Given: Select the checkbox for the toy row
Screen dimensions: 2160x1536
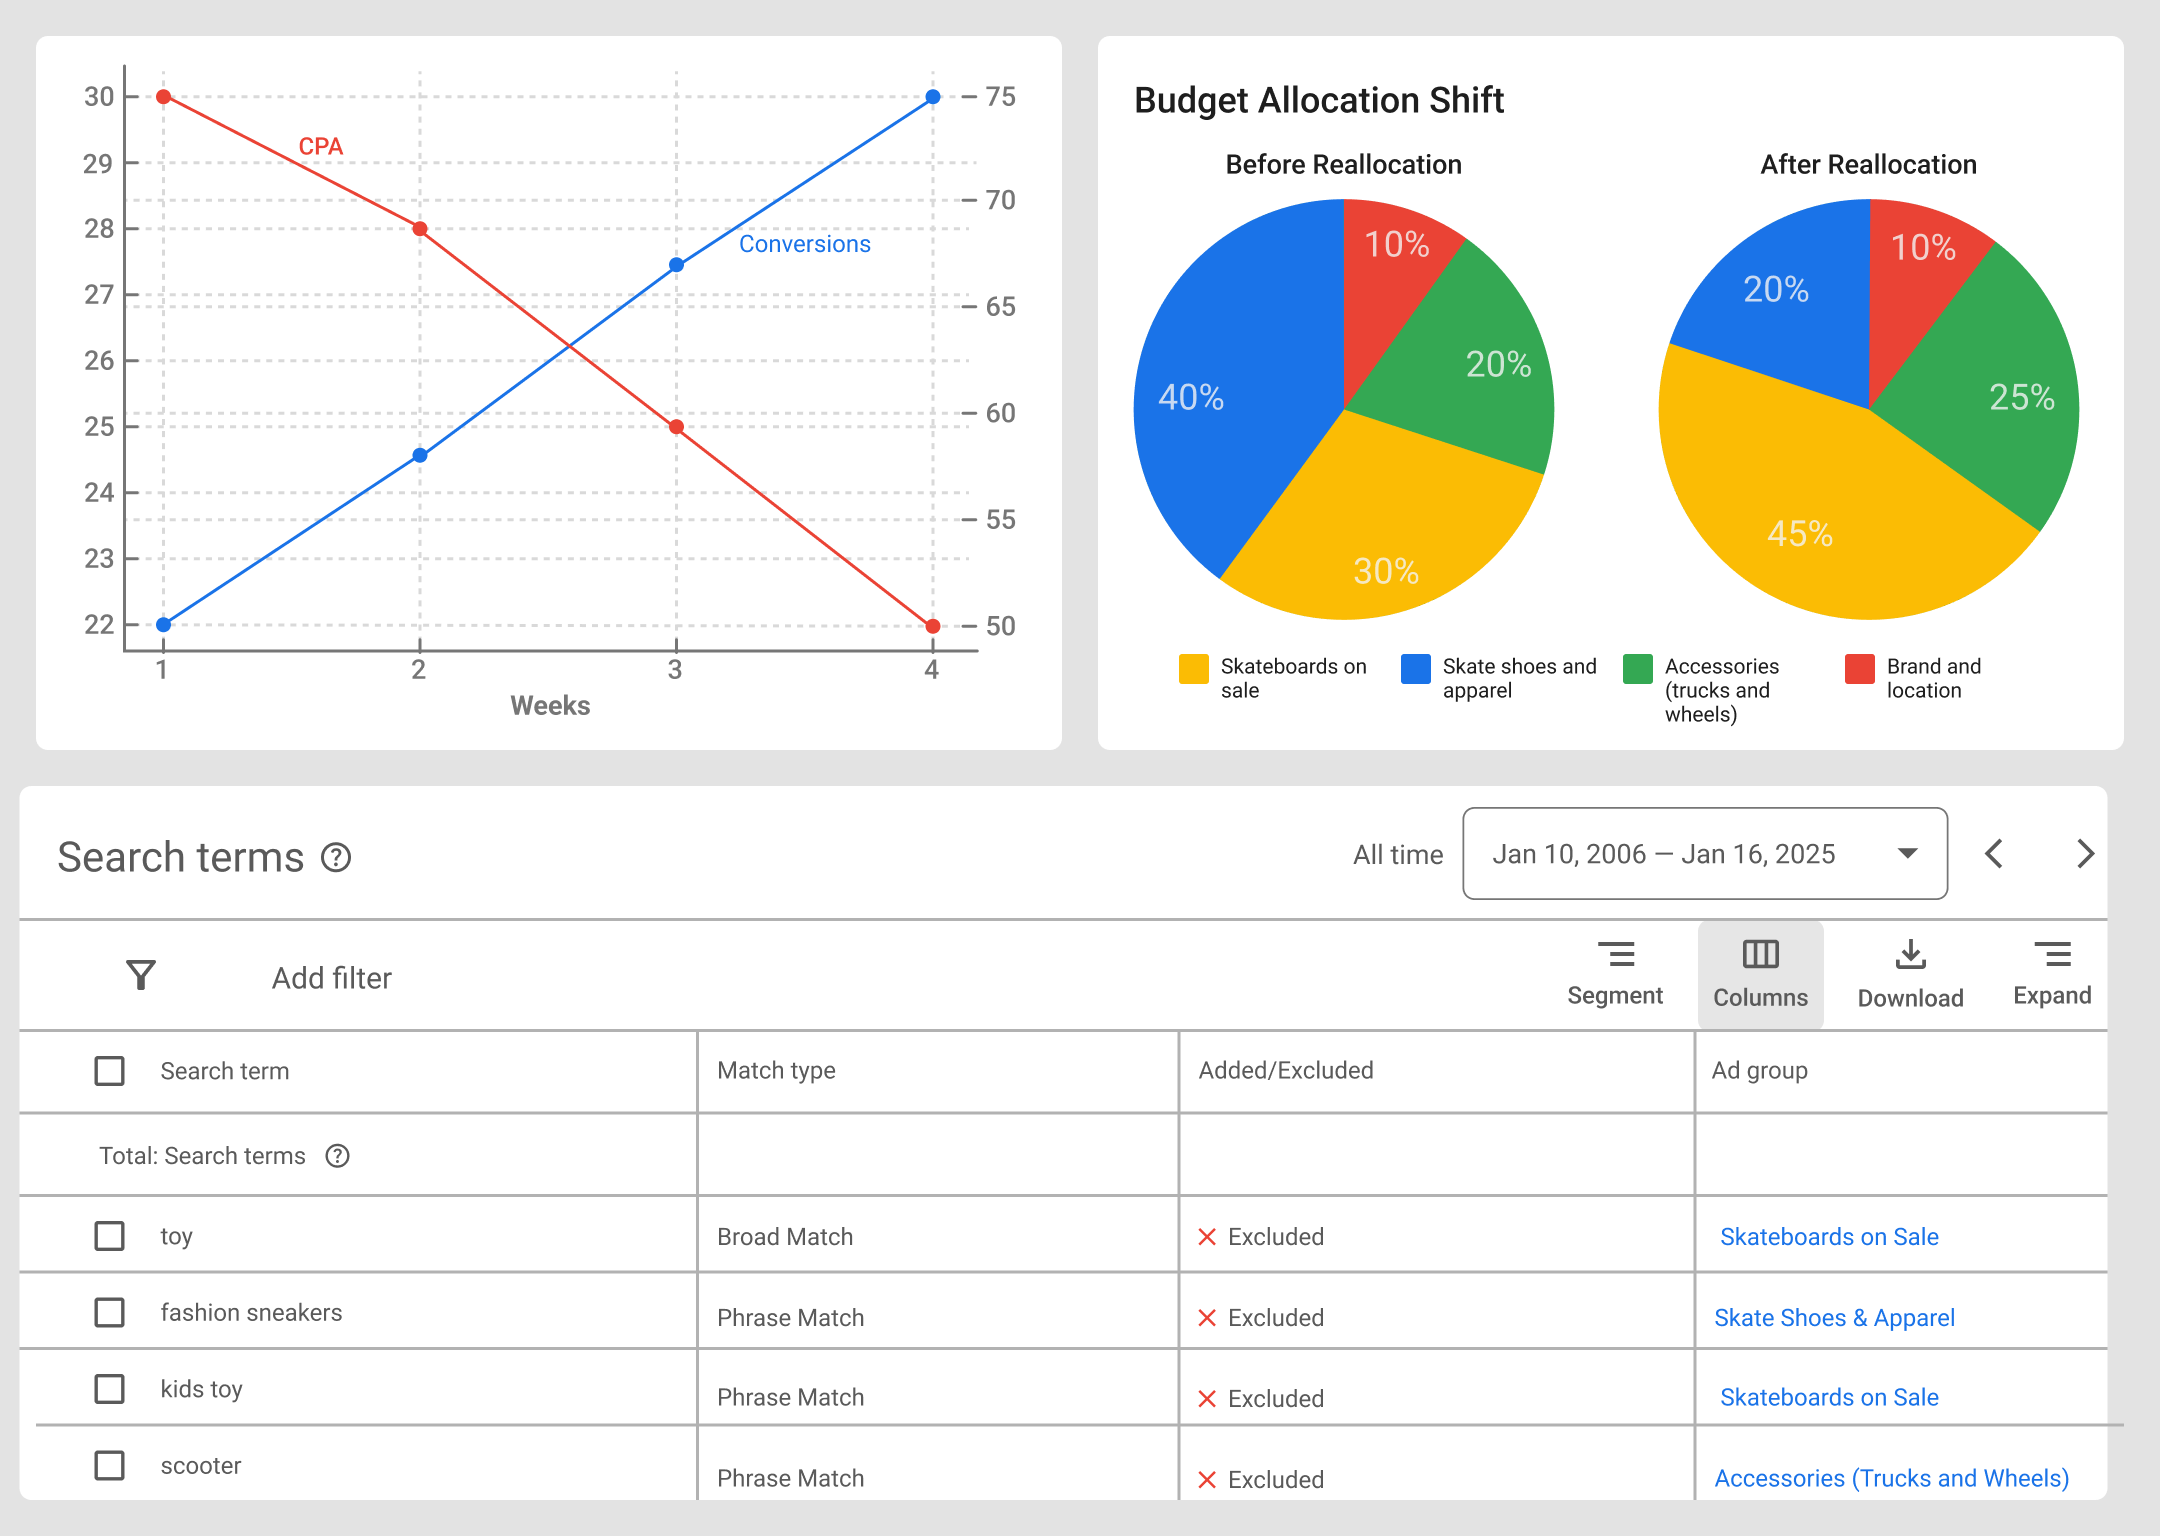Looking at the screenshot, I should click(108, 1236).
